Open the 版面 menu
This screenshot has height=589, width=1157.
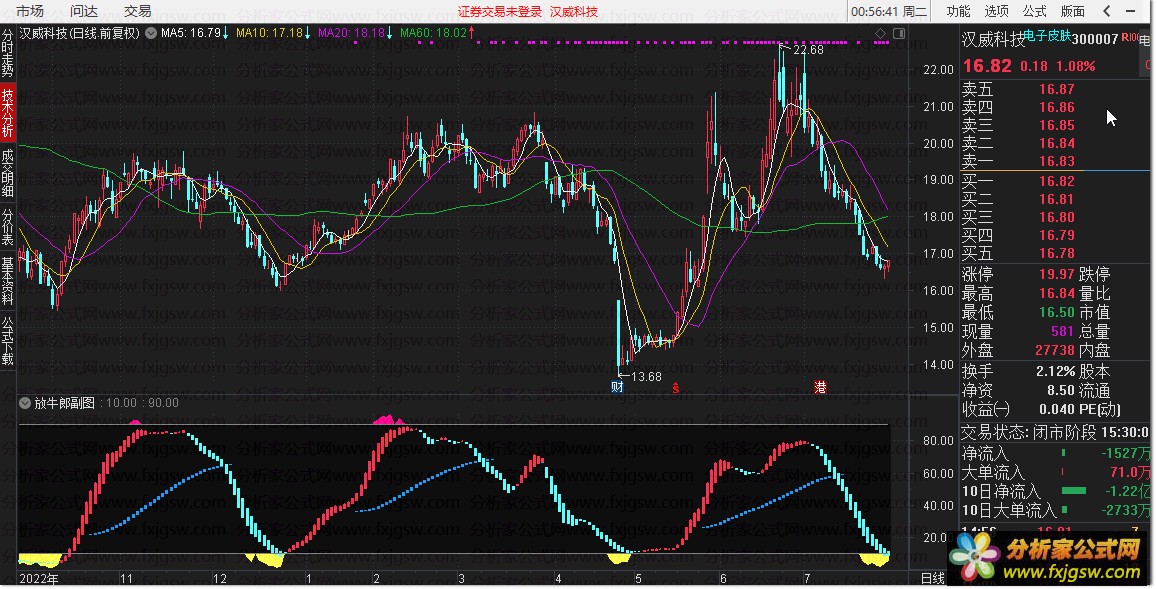(1073, 11)
